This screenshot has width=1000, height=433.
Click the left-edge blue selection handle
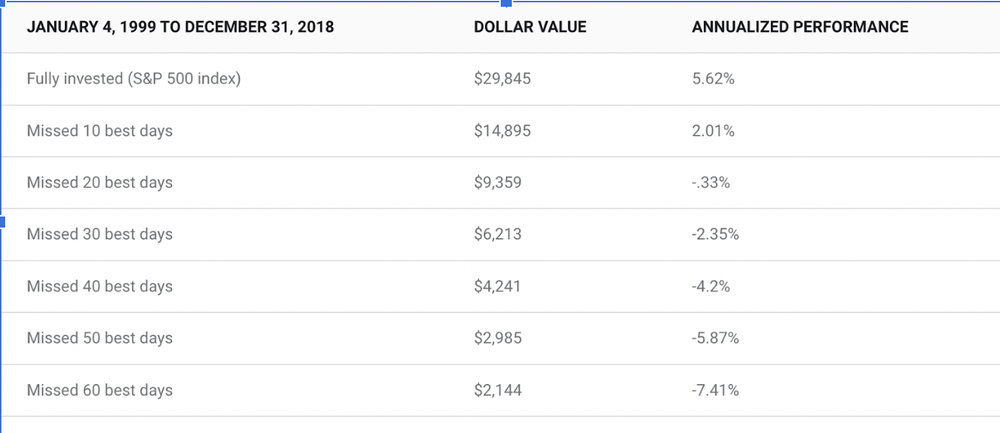(x=3, y=221)
